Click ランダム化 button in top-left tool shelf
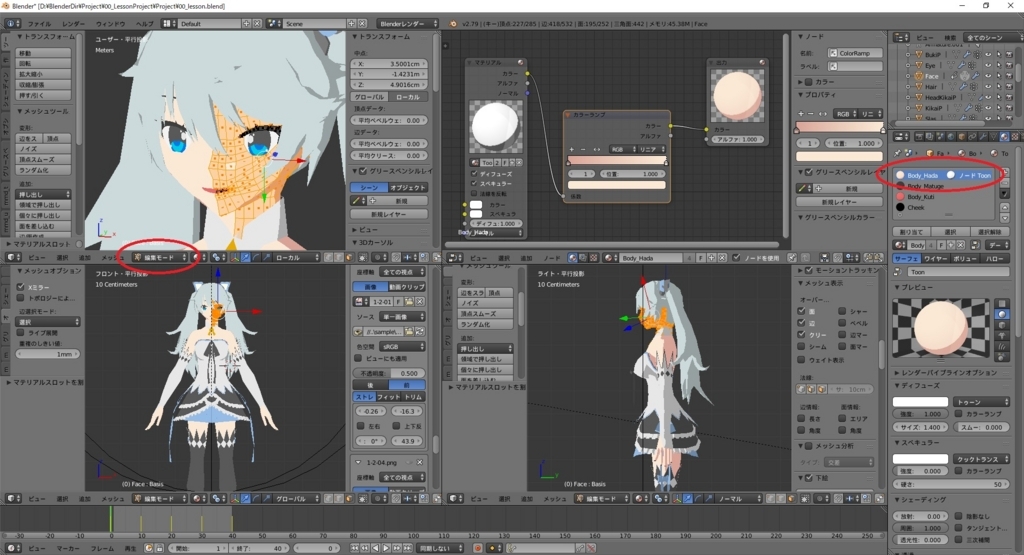The height and width of the screenshot is (555, 1024). (43, 170)
